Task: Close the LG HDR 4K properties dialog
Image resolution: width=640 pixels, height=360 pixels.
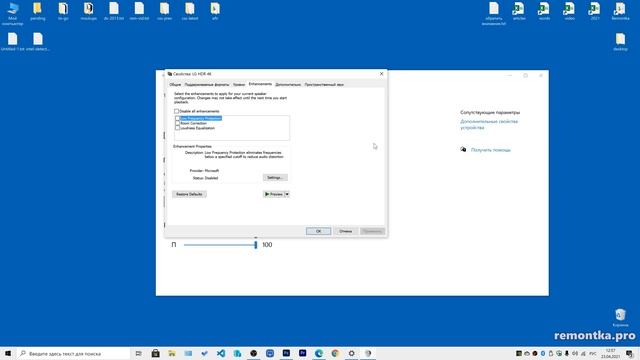Action: (382, 74)
